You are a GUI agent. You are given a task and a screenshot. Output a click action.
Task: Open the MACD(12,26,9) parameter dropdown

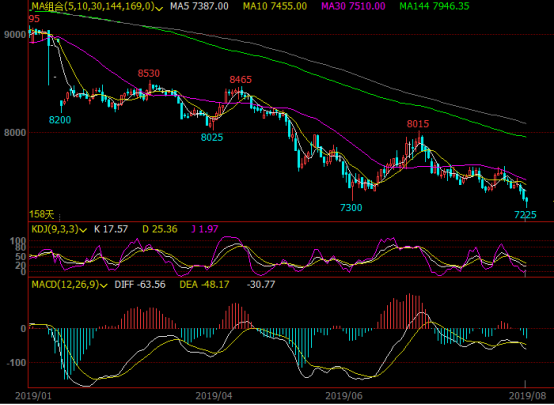coord(104,285)
